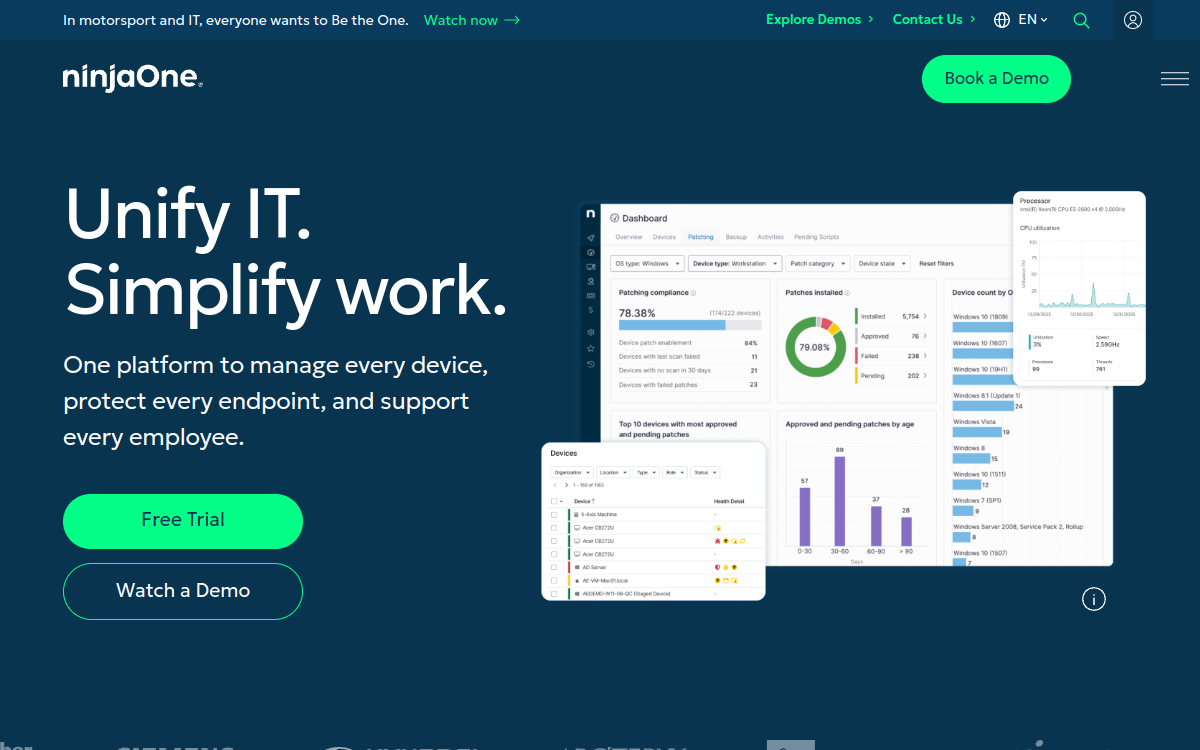Click the Book a Demo button
The height and width of the screenshot is (750, 1200).
tap(996, 79)
